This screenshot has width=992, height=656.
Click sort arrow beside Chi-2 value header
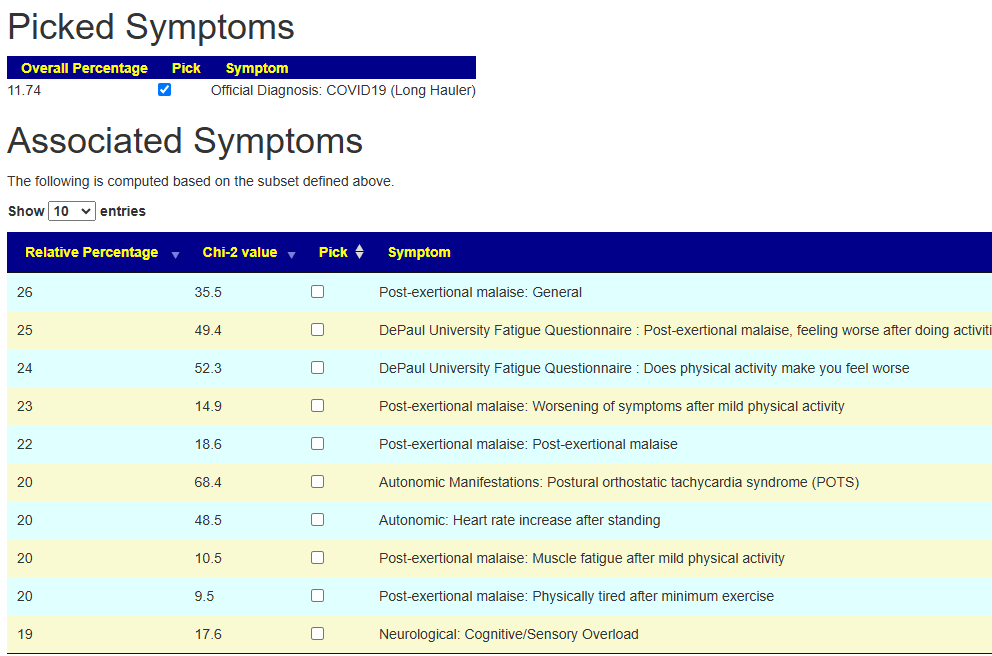[x=291, y=255]
